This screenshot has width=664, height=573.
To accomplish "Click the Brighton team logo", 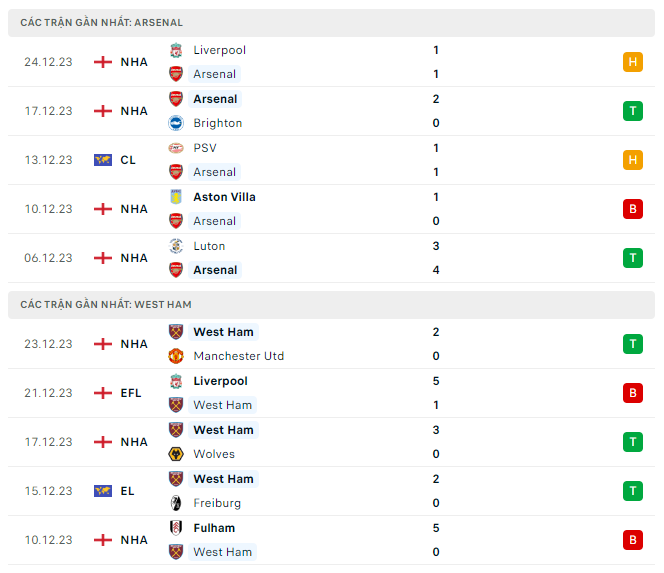I will click(176, 123).
